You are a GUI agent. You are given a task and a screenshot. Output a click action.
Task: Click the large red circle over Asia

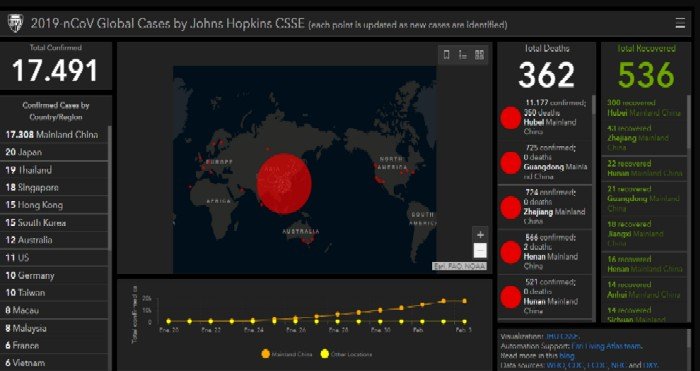tap(284, 184)
